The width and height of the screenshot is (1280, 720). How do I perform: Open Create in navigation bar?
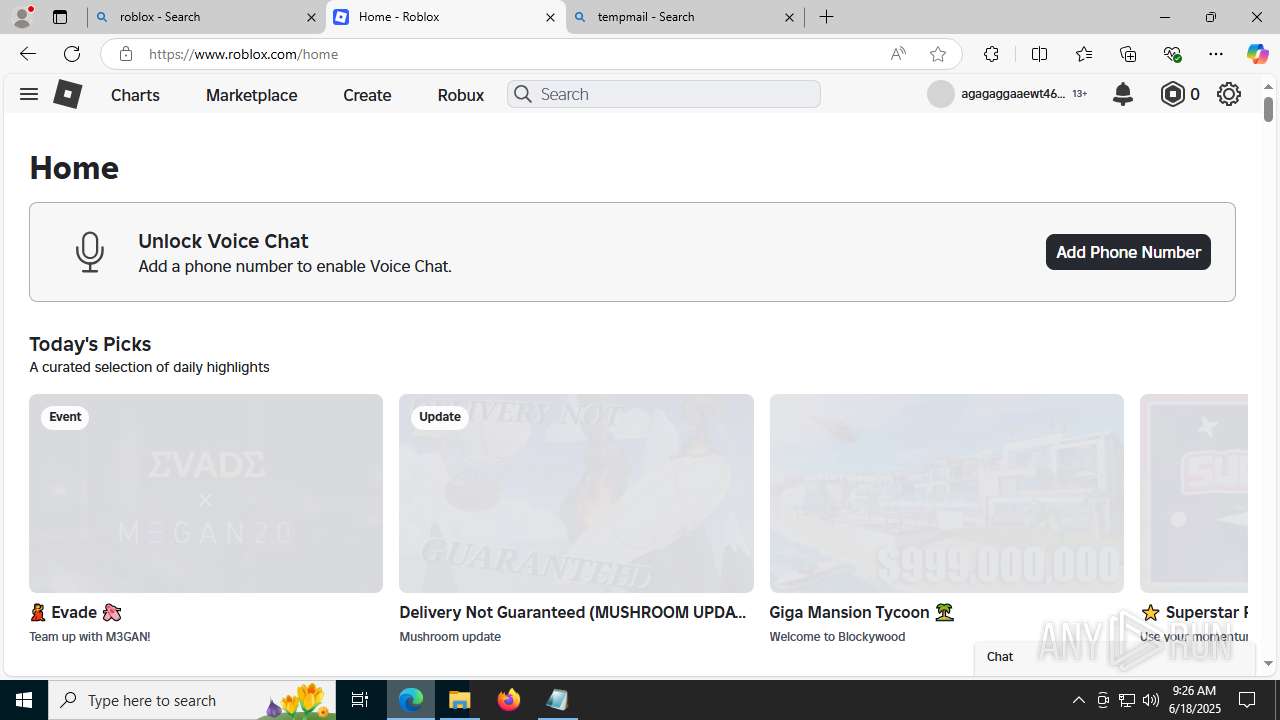pos(367,95)
